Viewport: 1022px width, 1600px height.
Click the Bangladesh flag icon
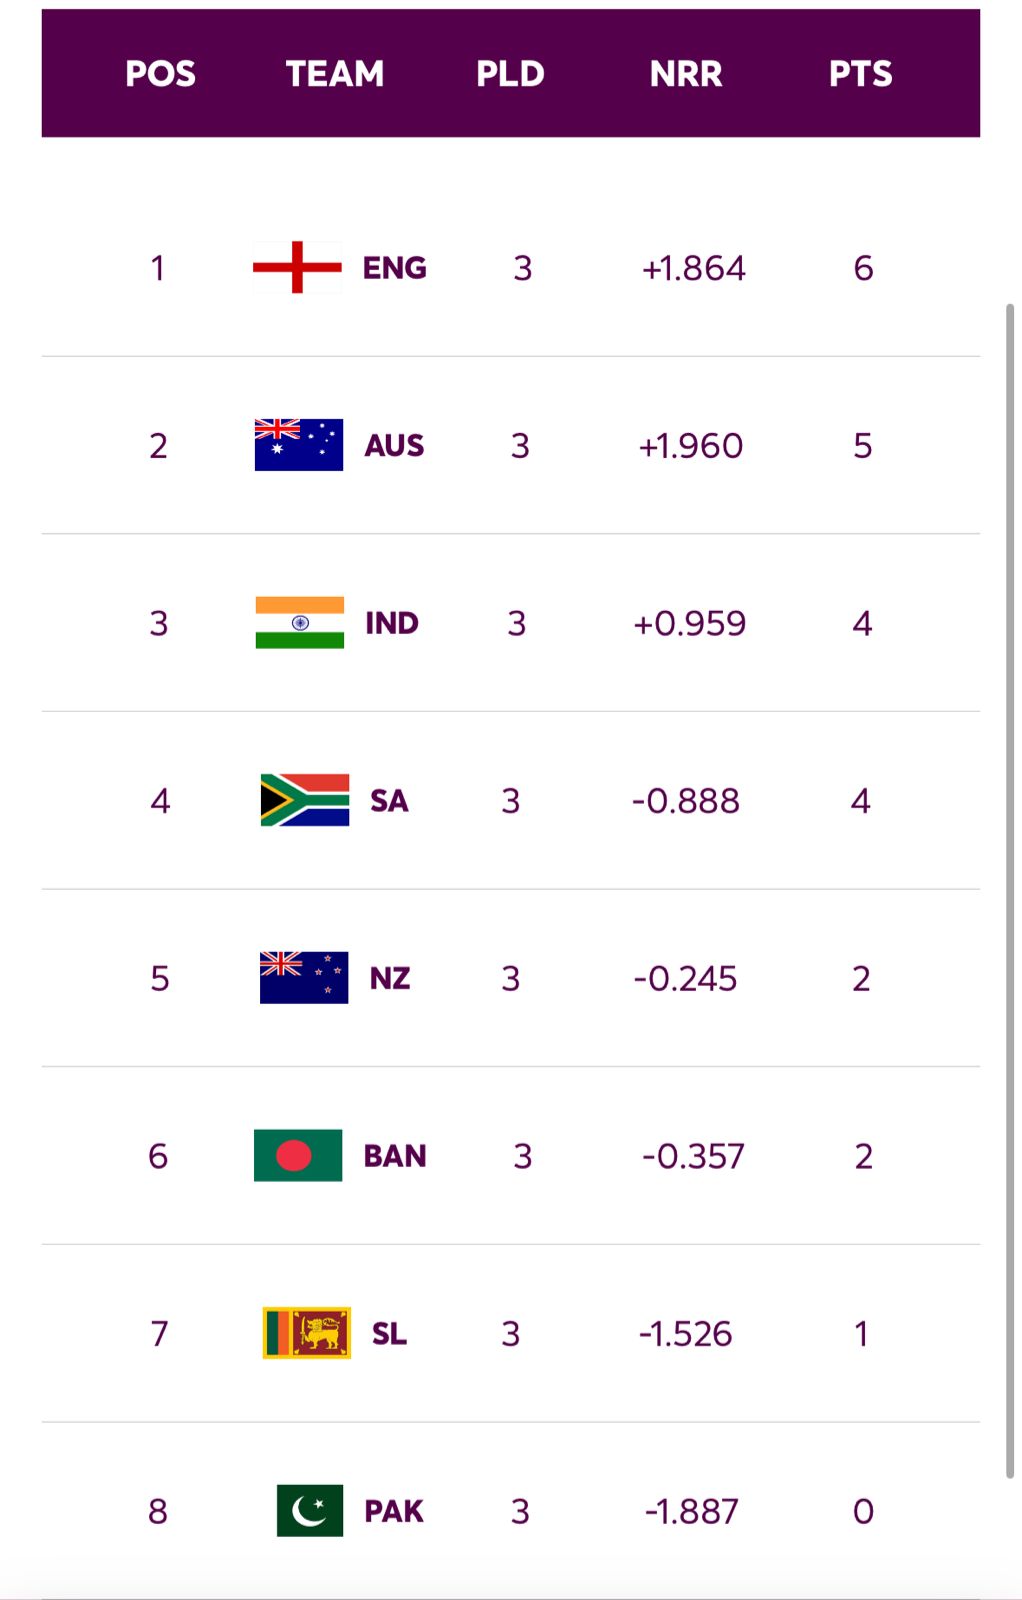[x=298, y=1156]
